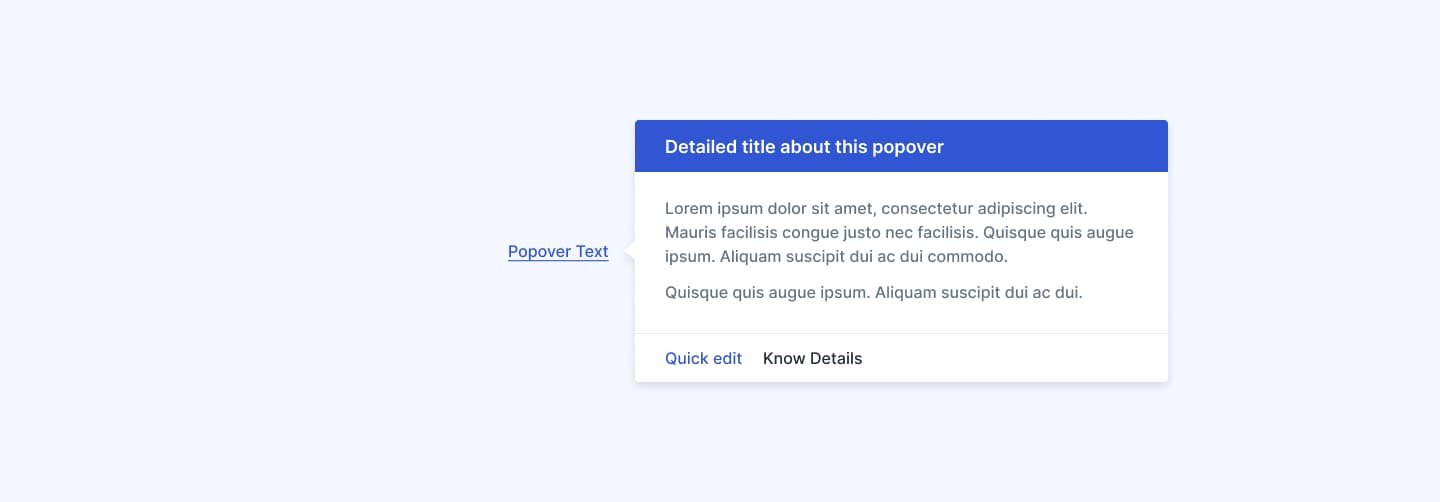Click empty footer area right of Know Details
This screenshot has height=502, width=1440.
click(x=1020, y=358)
